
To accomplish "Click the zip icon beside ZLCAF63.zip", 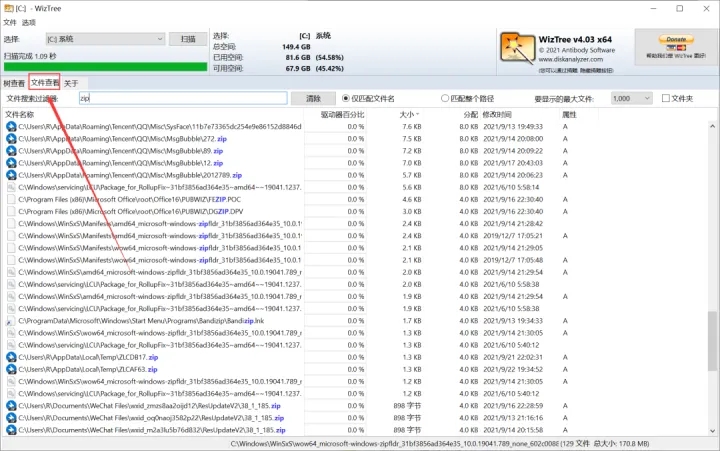I will pyautogui.click(x=11, y=369).
